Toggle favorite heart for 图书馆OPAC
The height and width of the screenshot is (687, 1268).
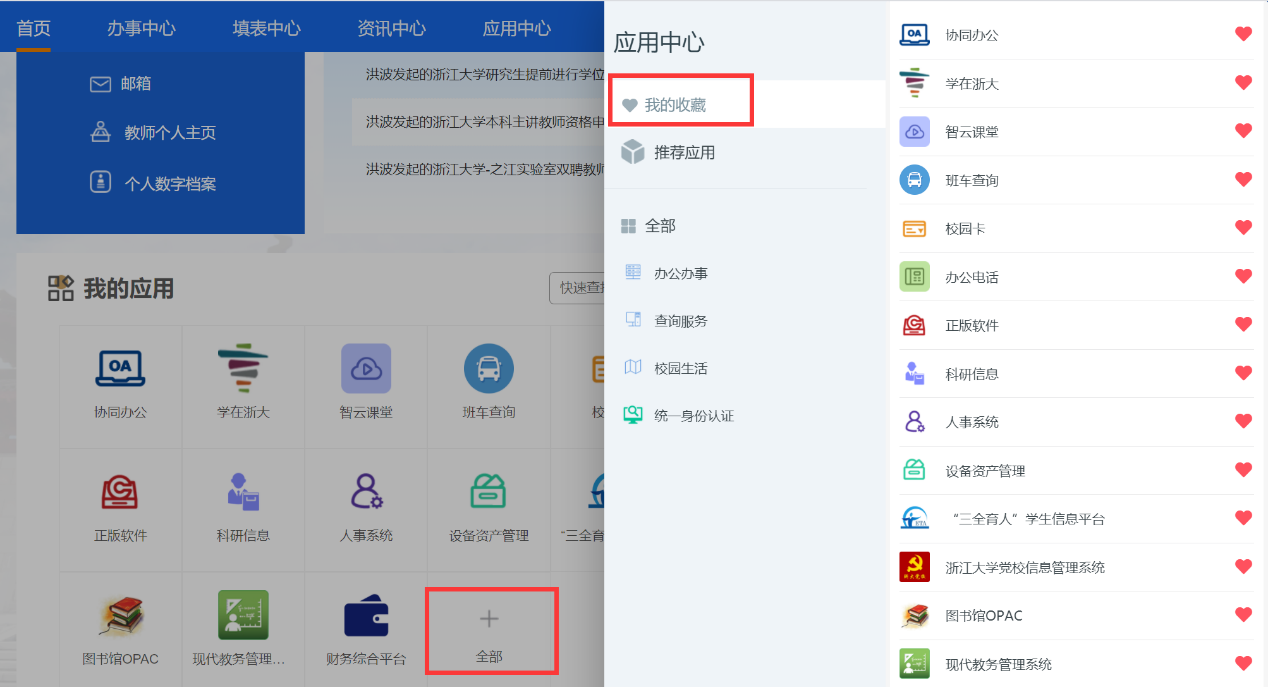pos(1243,614)
